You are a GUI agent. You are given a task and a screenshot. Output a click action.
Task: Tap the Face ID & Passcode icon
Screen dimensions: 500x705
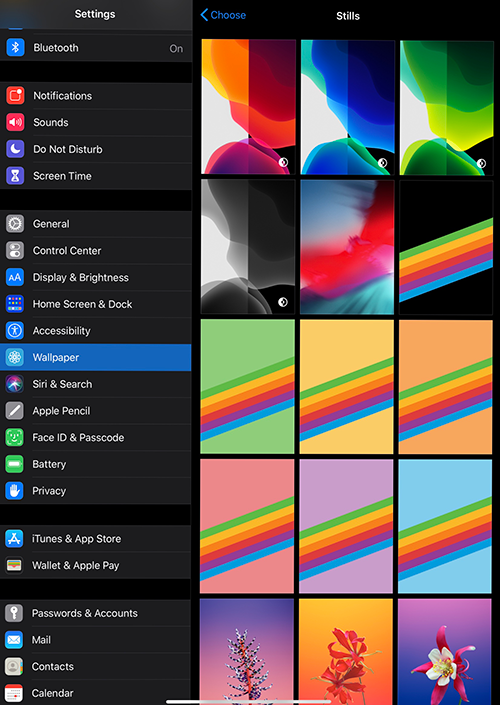14,437
